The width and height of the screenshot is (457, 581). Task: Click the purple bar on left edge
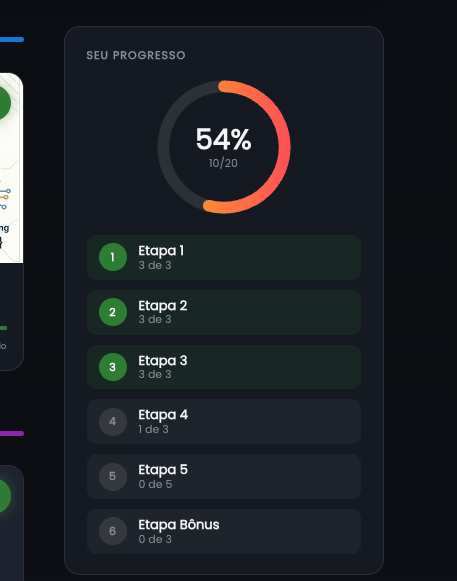pyautogui.click(x=12, y=434)
